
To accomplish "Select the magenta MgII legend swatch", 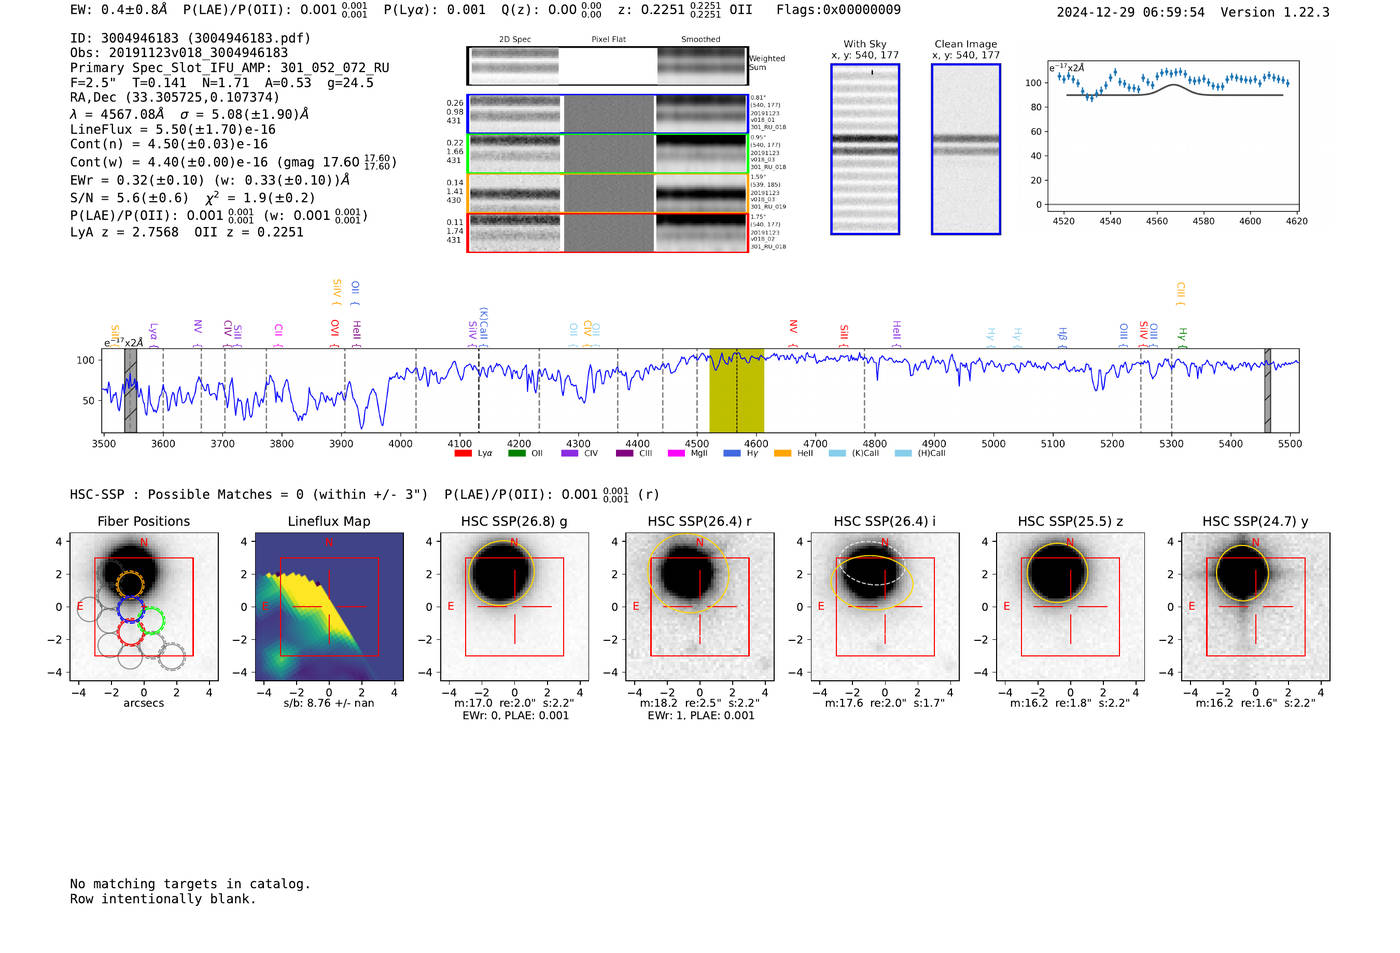I will (677, 453).
